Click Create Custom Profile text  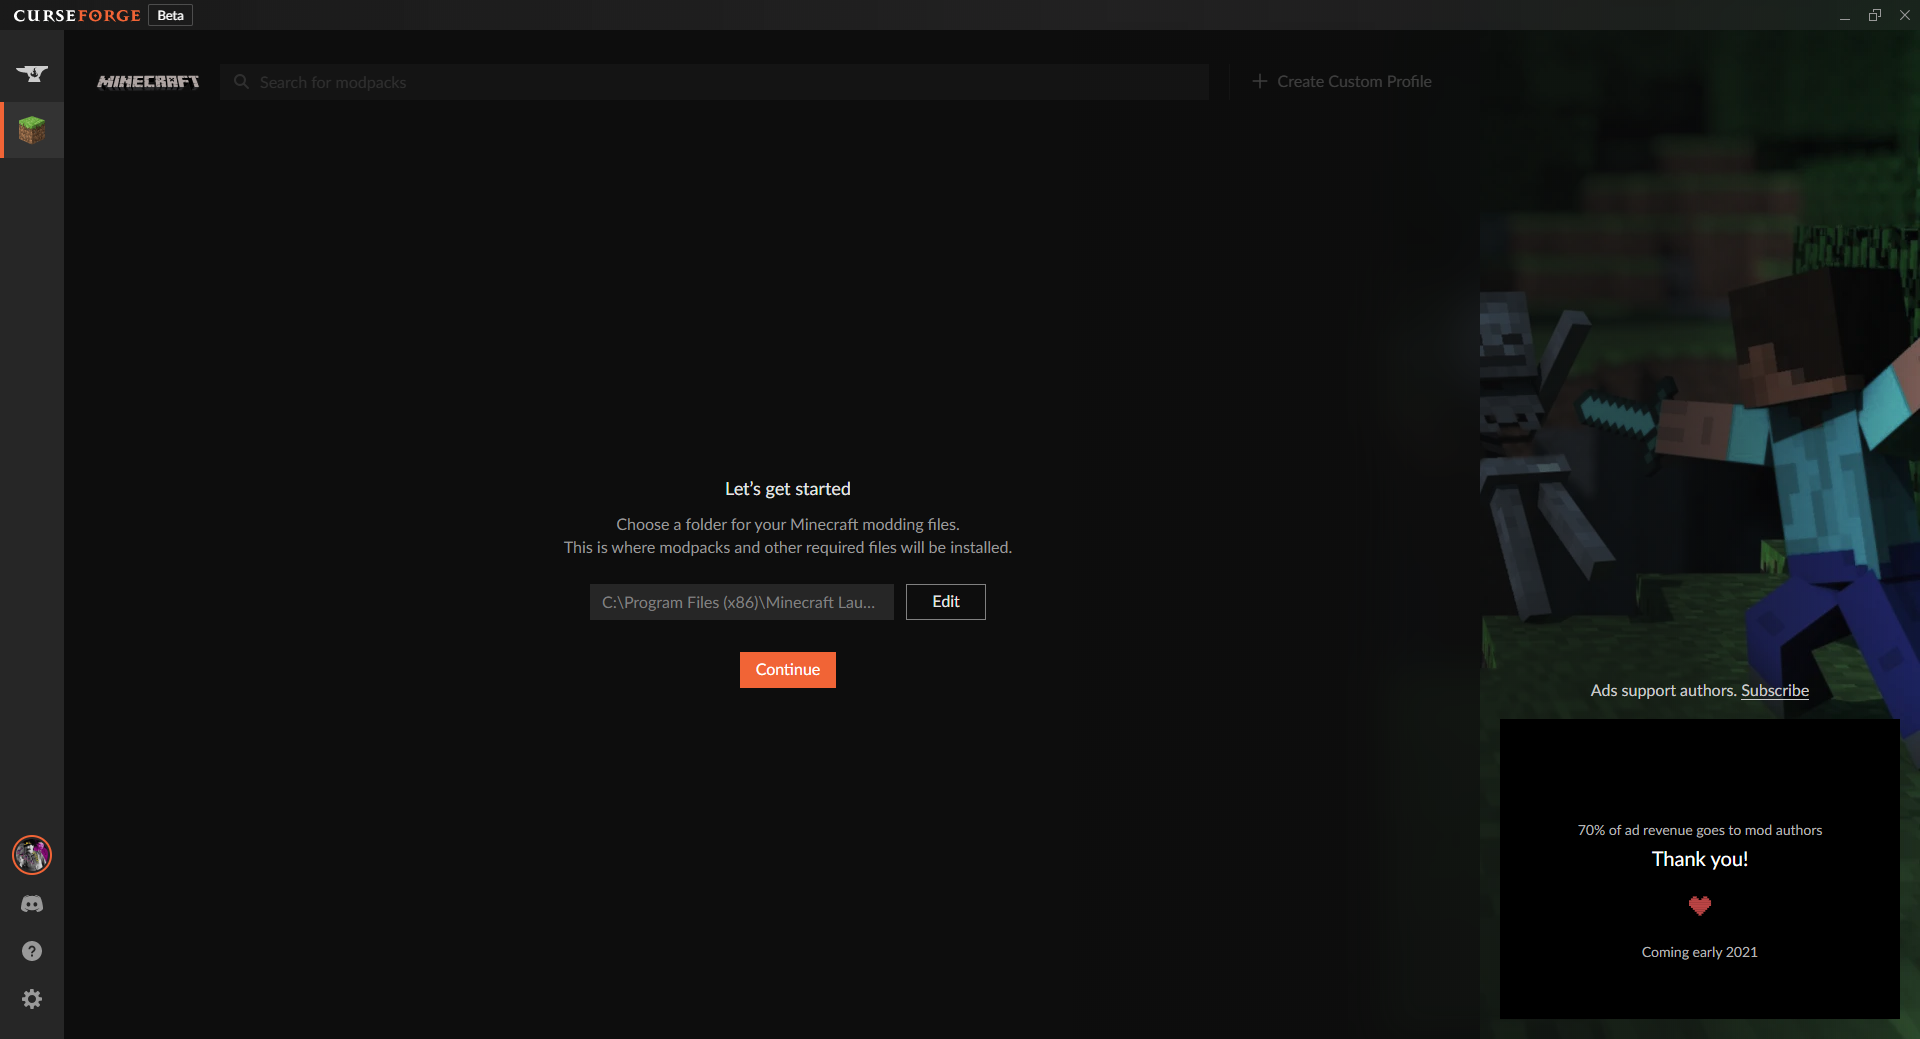[x=1354, y=81]
